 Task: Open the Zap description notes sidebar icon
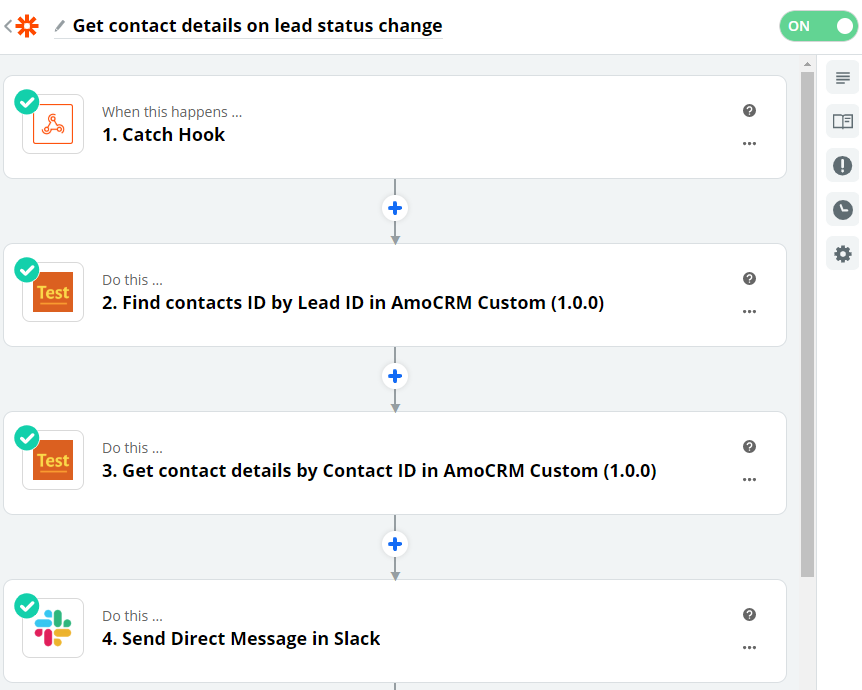[842, 78]
